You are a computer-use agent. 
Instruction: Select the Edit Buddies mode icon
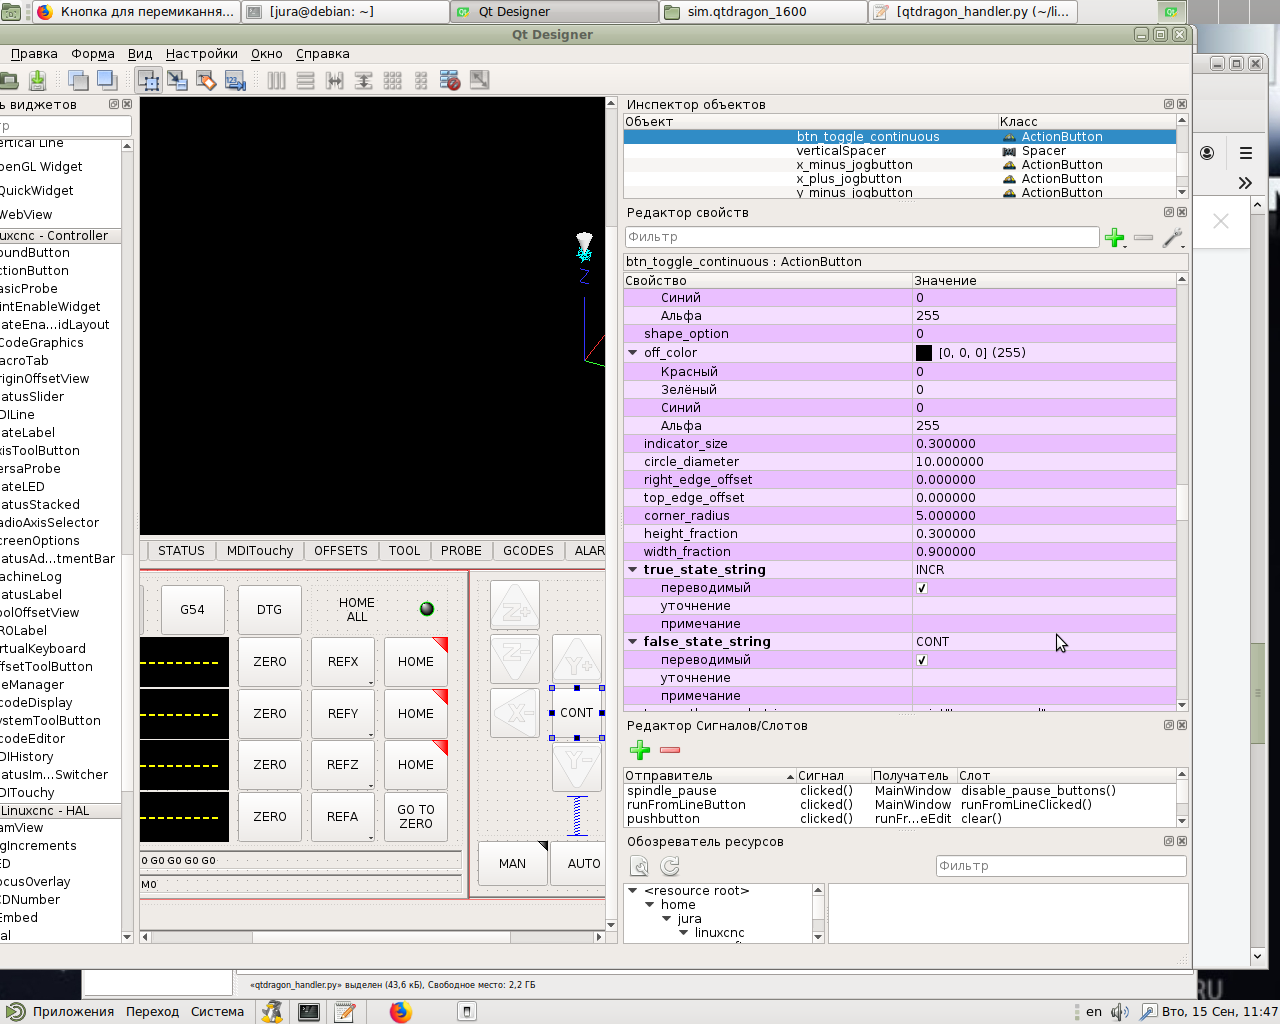[x=206, y=80]
